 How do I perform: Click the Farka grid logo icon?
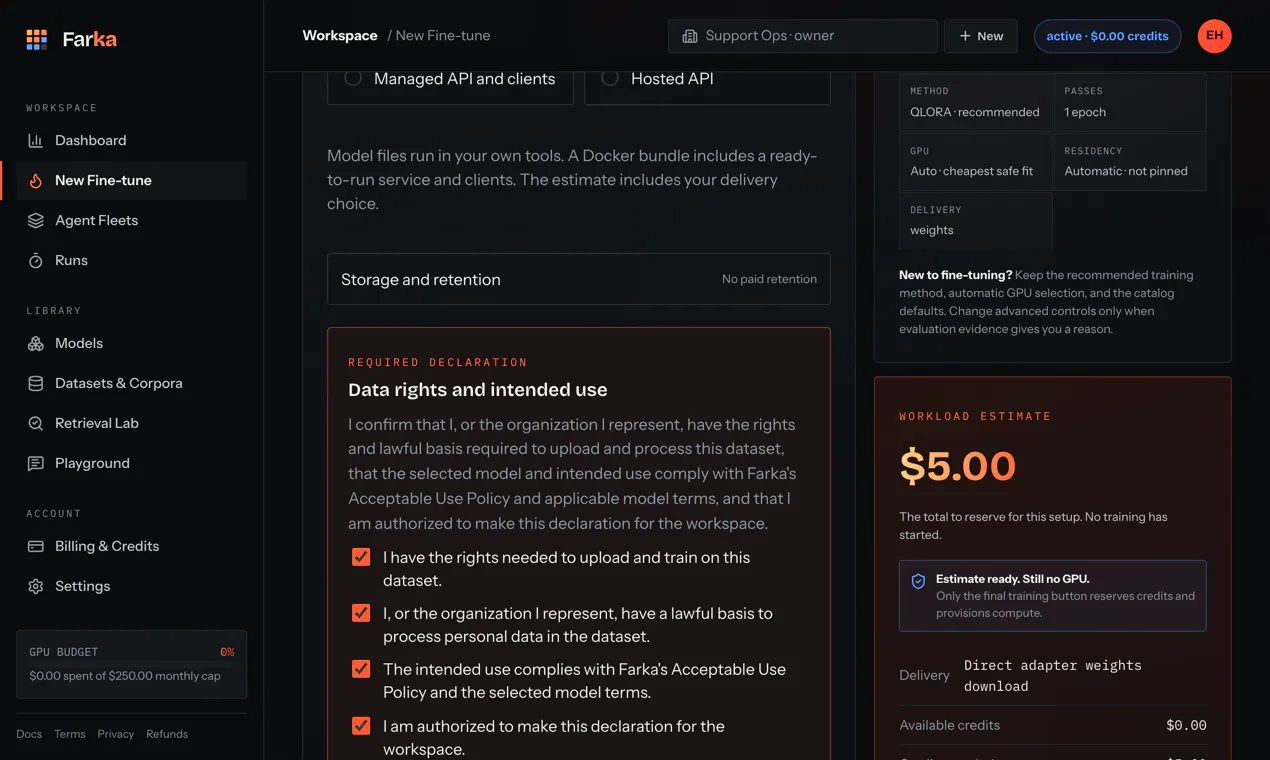click(37, 40)
